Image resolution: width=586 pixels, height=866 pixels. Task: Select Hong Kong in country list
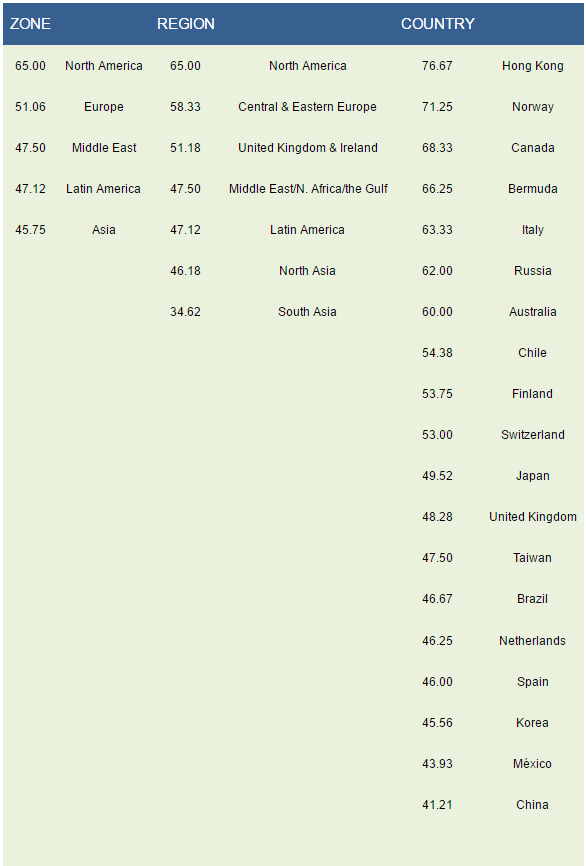pos(532,66)
